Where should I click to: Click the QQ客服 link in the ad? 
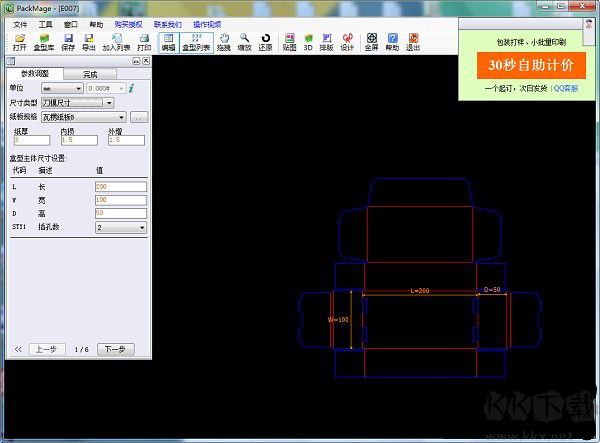(x=565, y=88)
